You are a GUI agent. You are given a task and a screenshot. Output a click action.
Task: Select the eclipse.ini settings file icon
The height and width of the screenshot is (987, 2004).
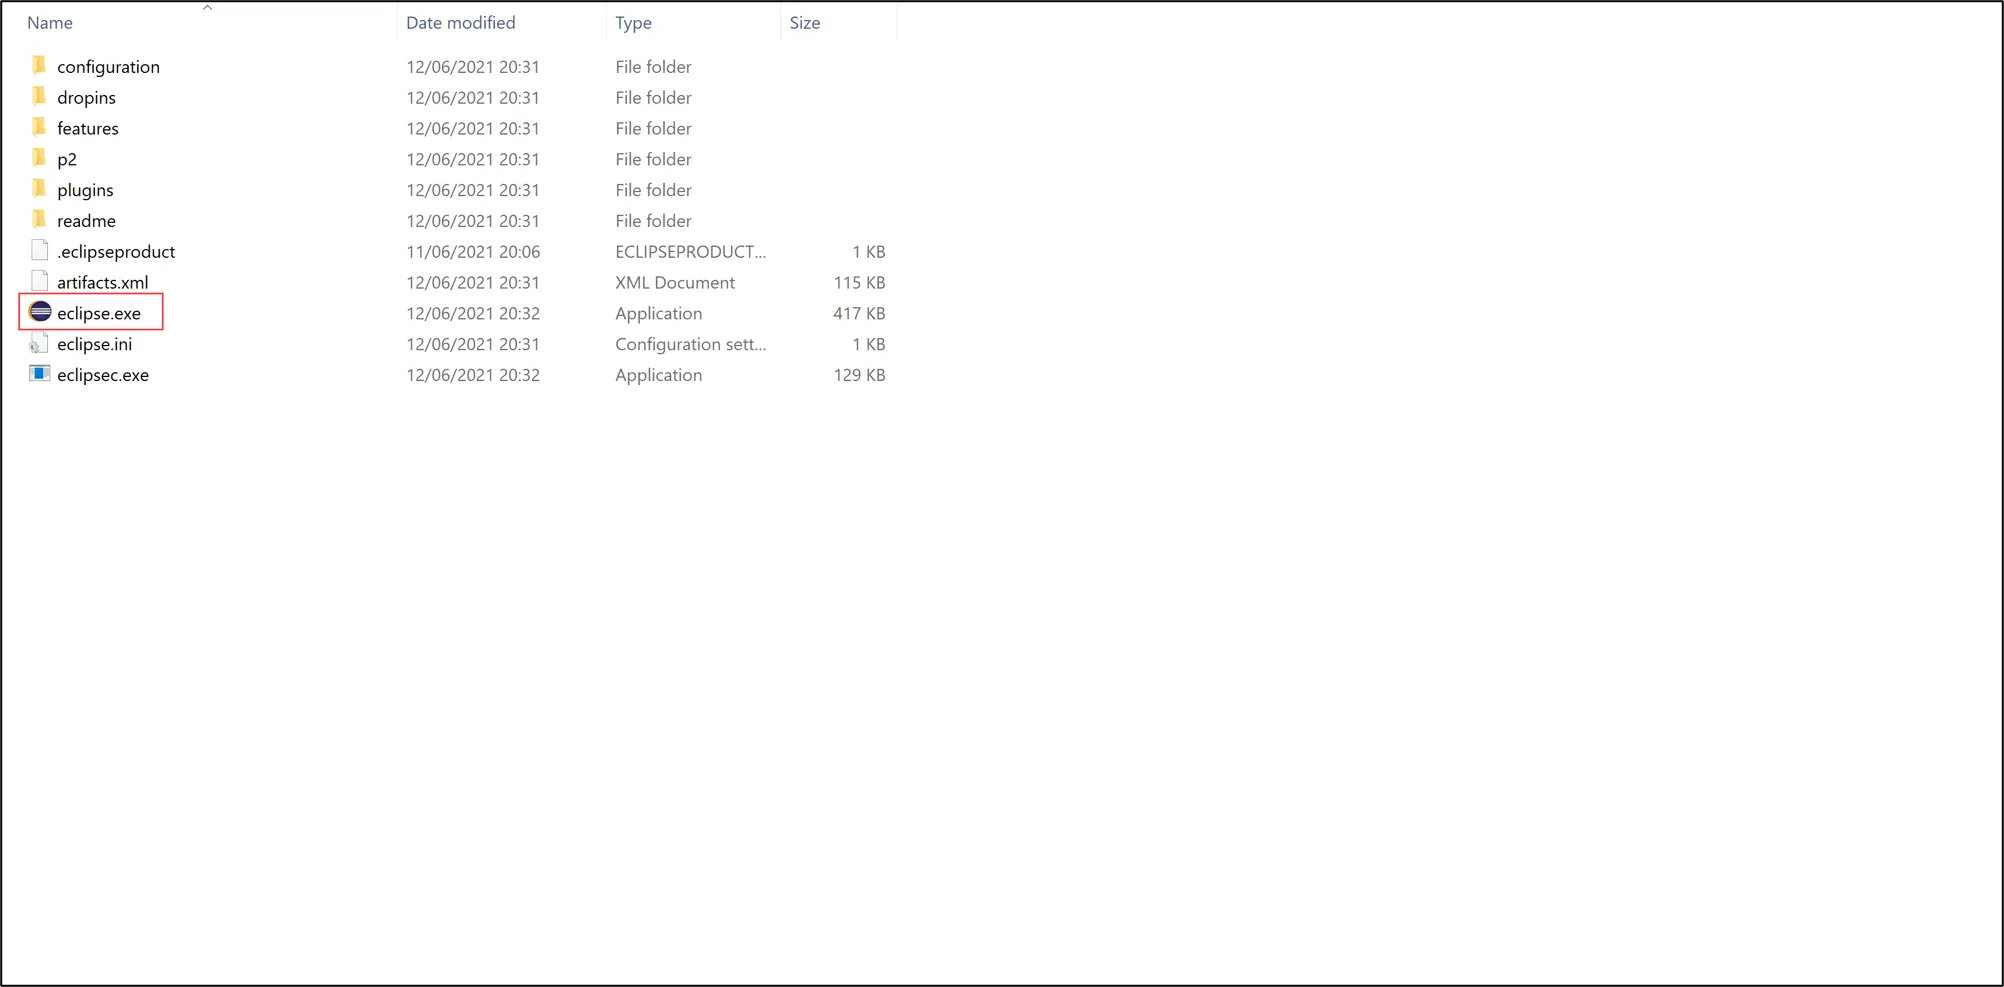point(39,344)
